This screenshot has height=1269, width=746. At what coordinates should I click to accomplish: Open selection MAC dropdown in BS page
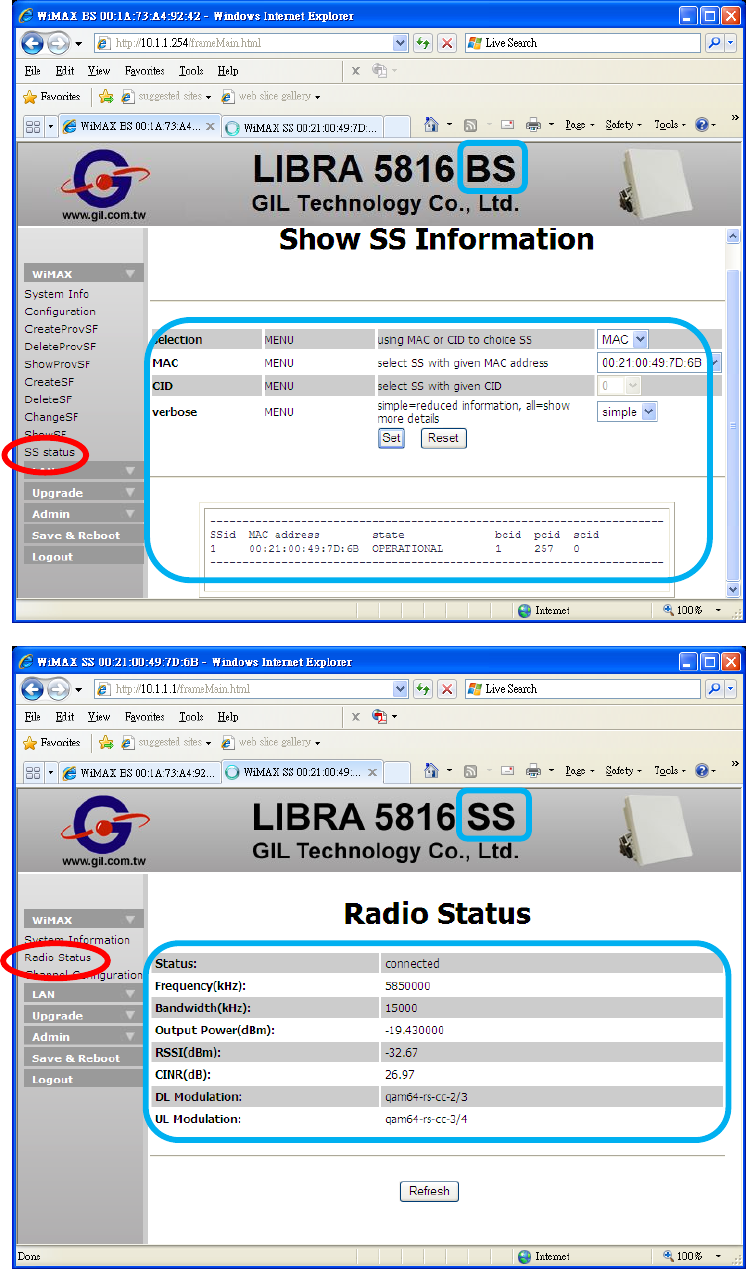(623, 340)
